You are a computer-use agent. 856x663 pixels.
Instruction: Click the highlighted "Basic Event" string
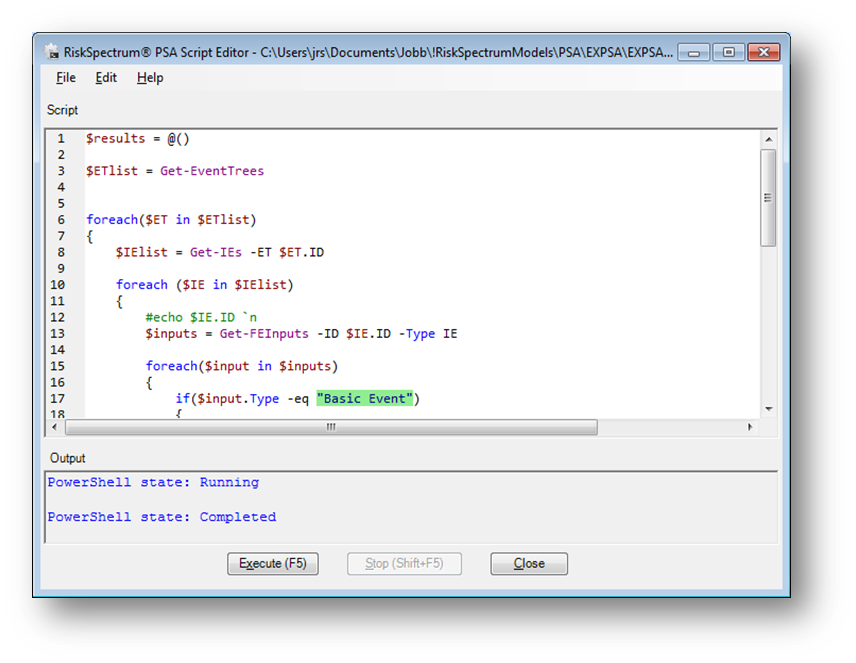(364, 399)
